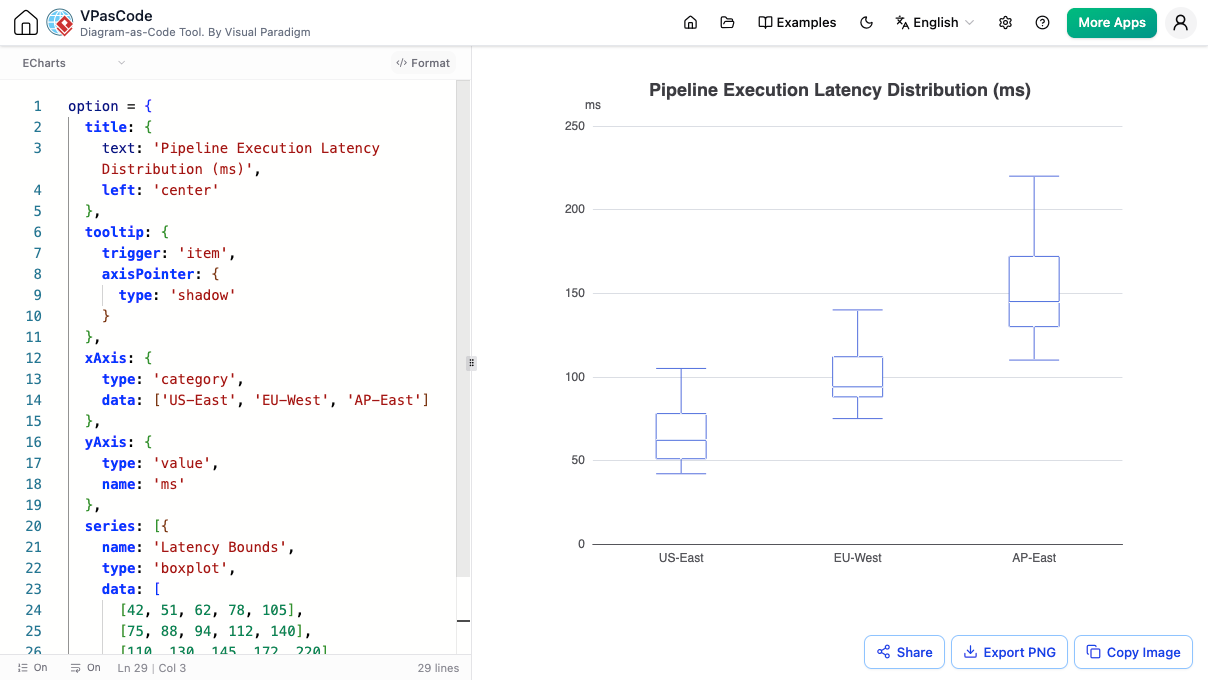Screen dimensions: 1208x680
Task: Toggle line numbers On in status bar
Action: 32,668
